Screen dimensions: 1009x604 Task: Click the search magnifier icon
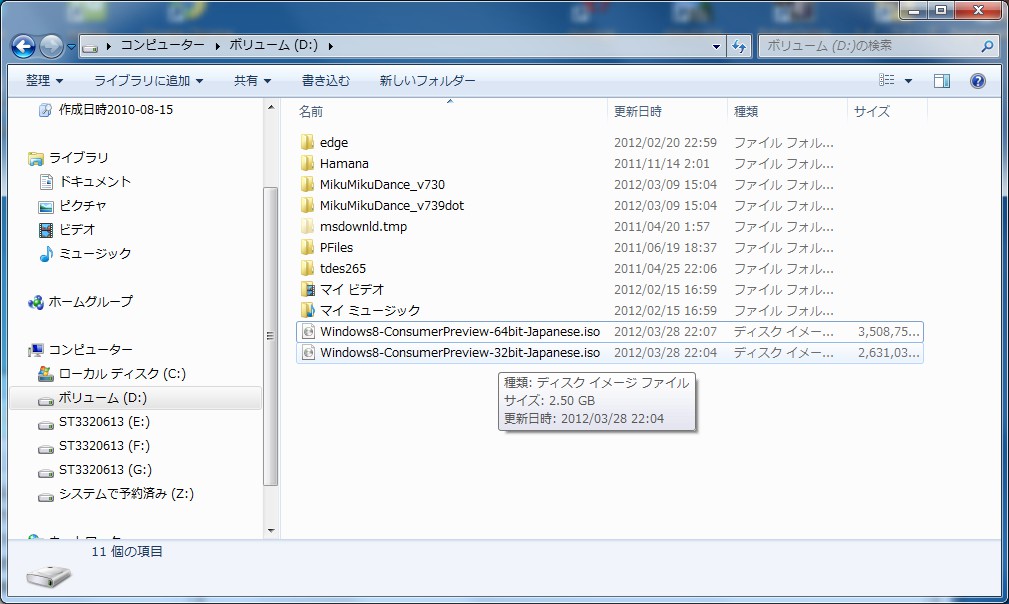point(987,46)
